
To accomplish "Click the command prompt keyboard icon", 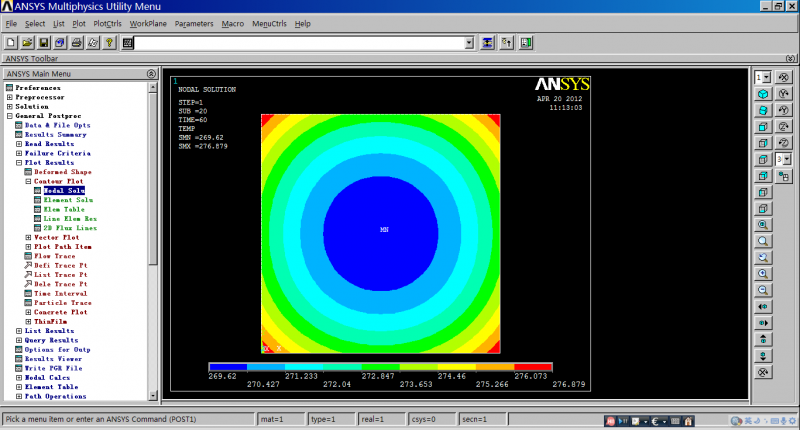I will coord(128,43).
